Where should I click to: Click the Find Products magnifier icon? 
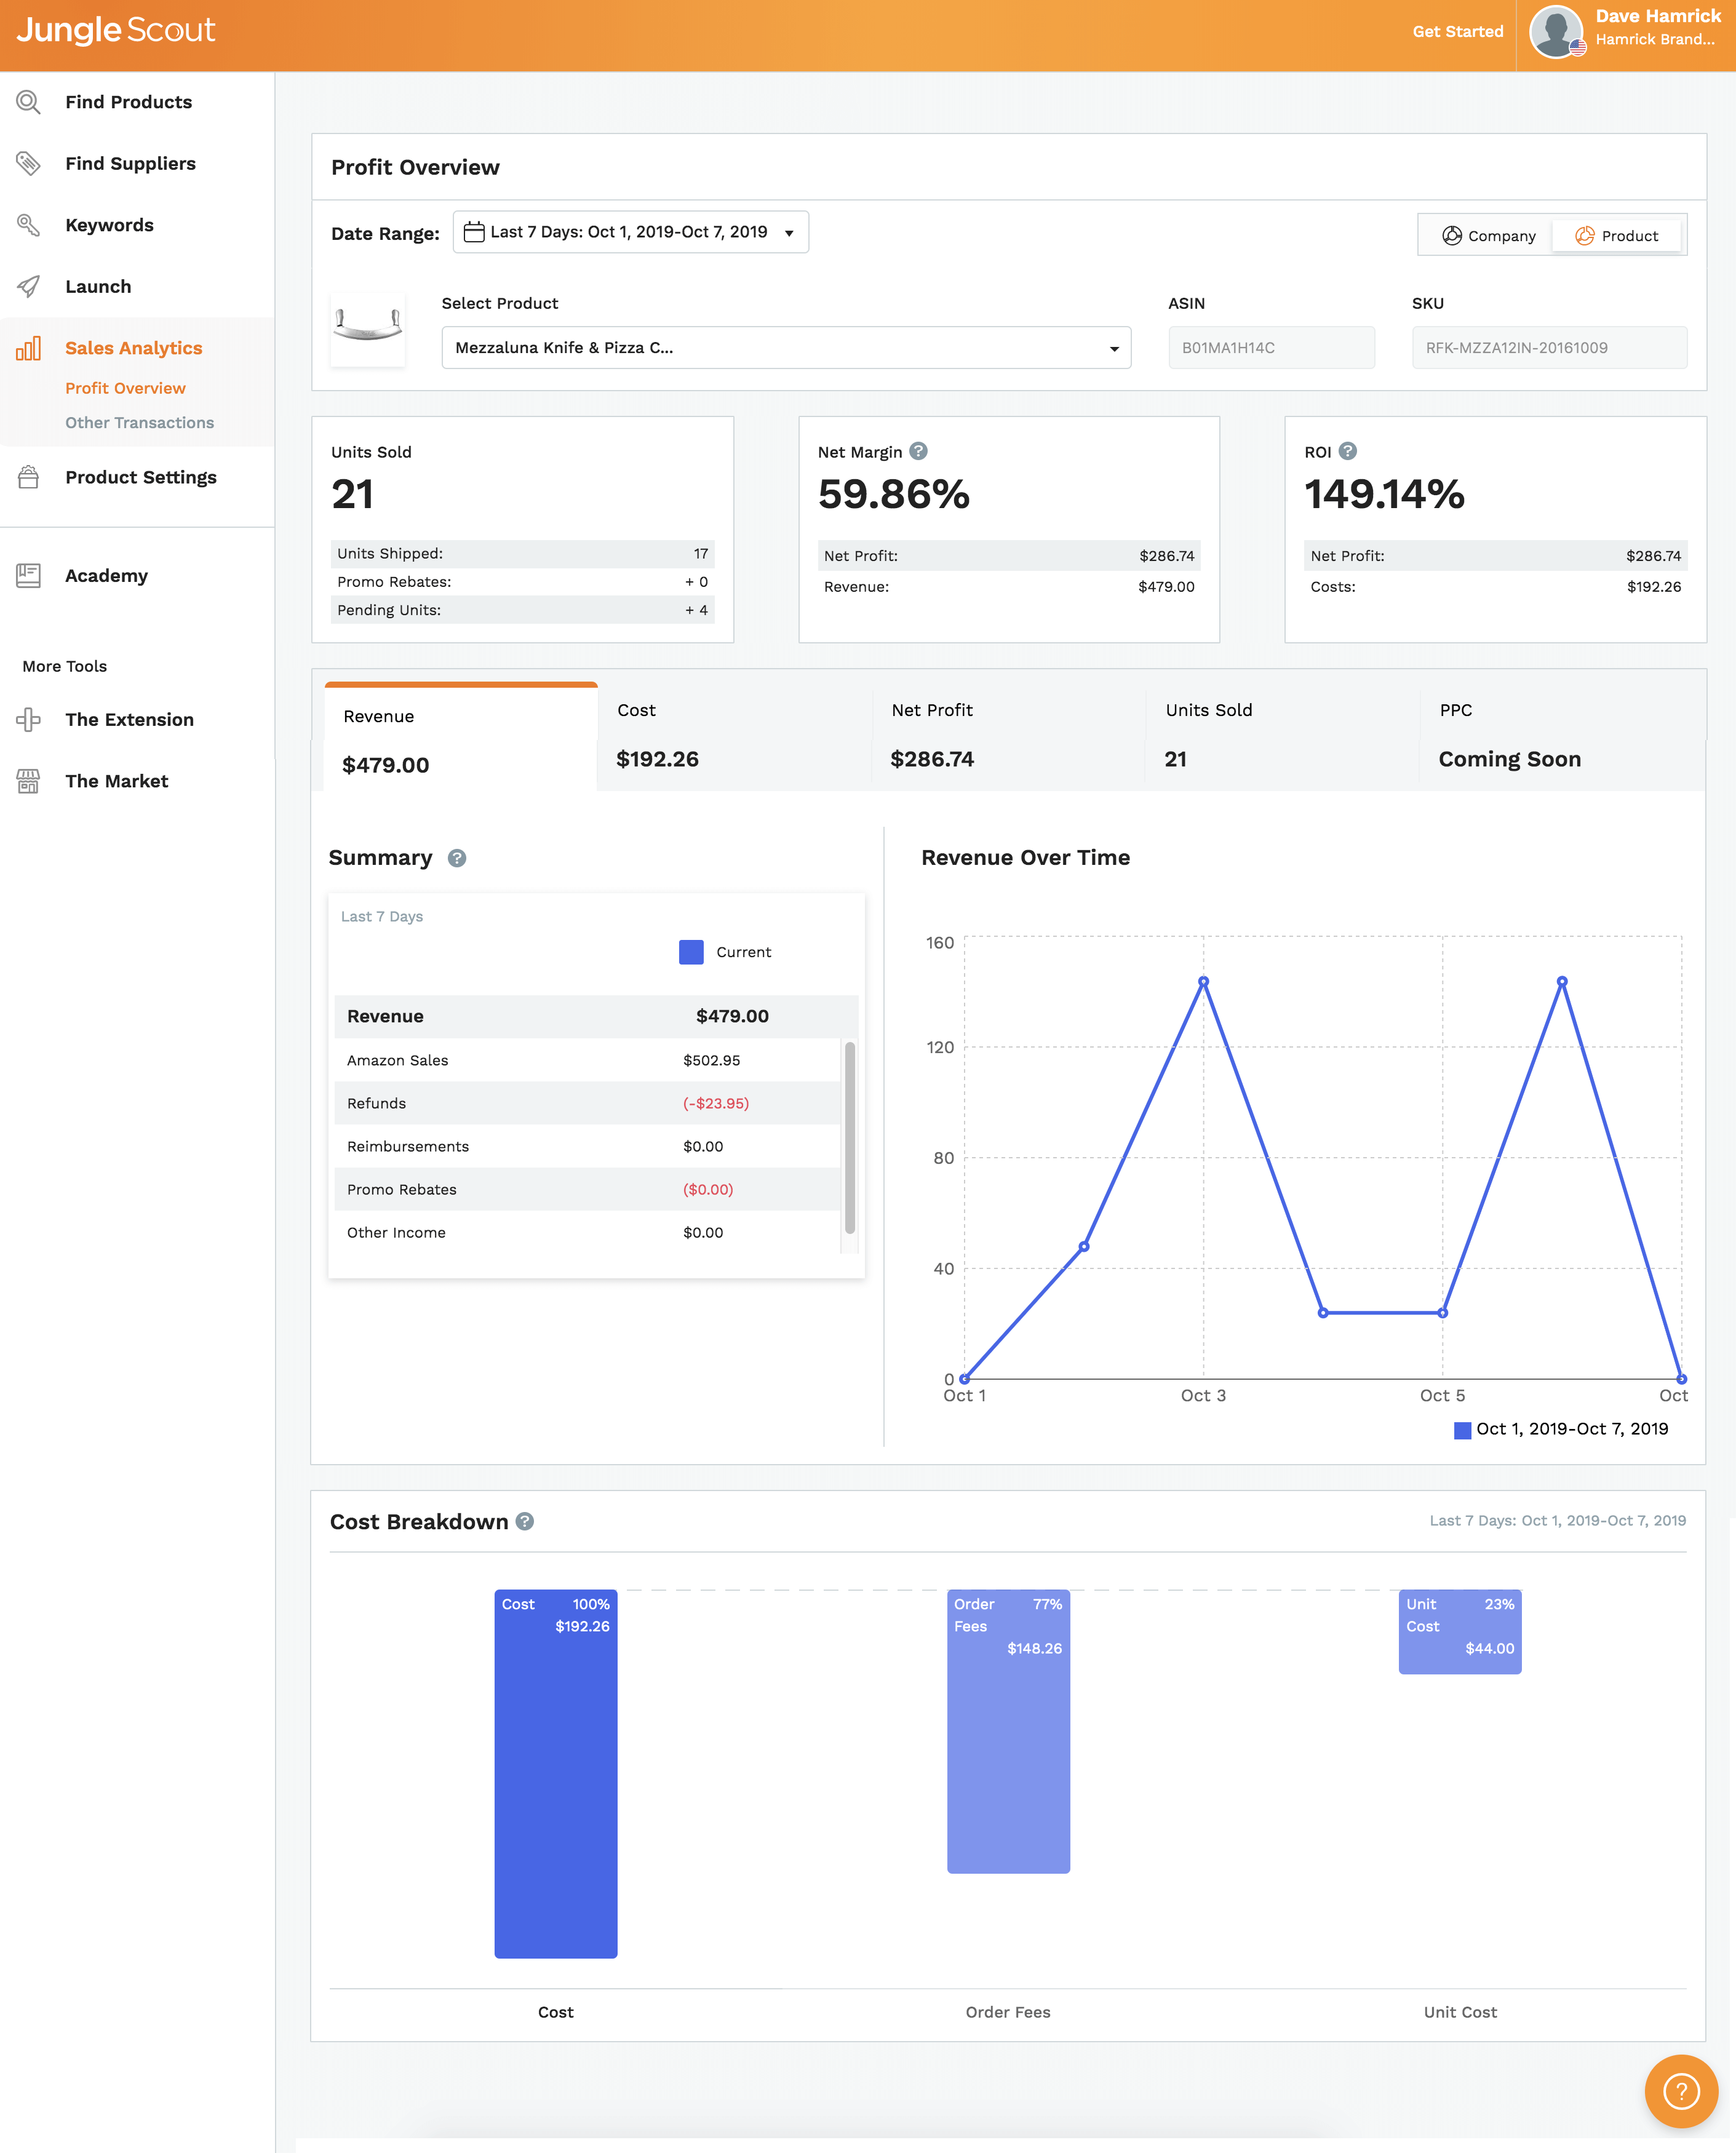[29, 102]
